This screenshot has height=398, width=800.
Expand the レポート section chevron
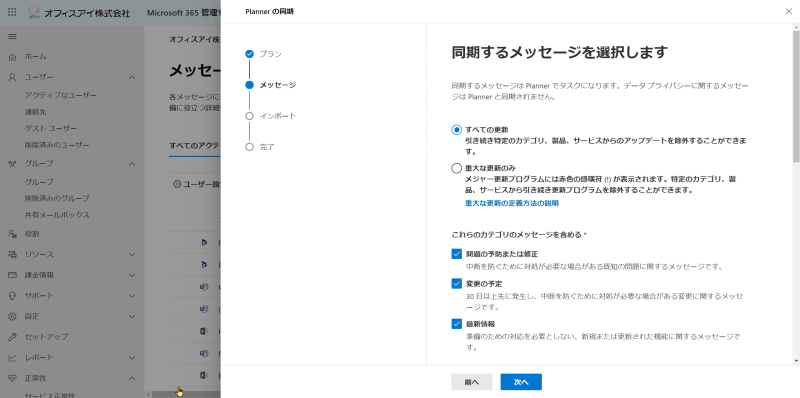tap(132, 358)
